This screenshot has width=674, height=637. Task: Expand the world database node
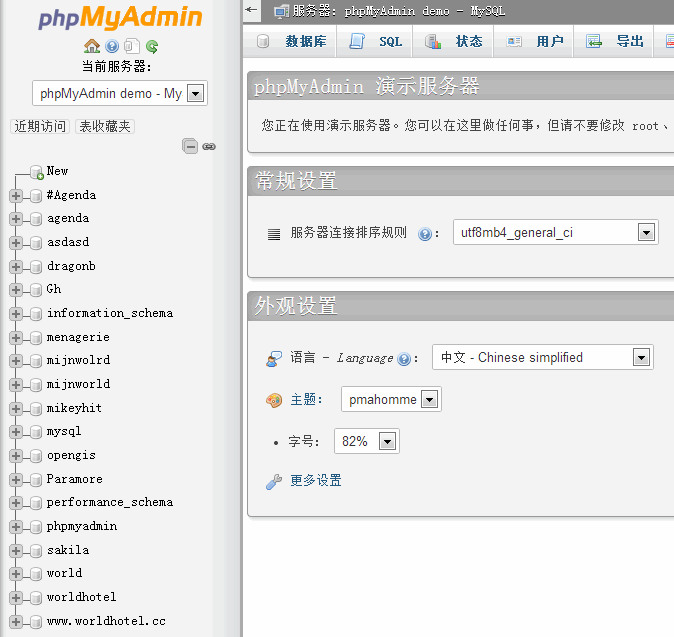15,574
